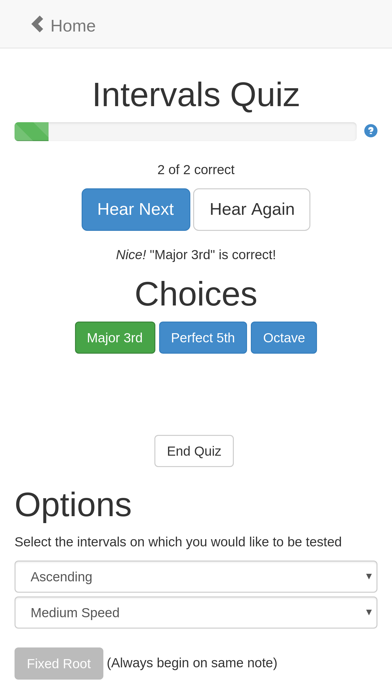This screenshot has height=696, width=392.
Task: Click the '2 of 2 correct' score text
Action: (196, 170)
